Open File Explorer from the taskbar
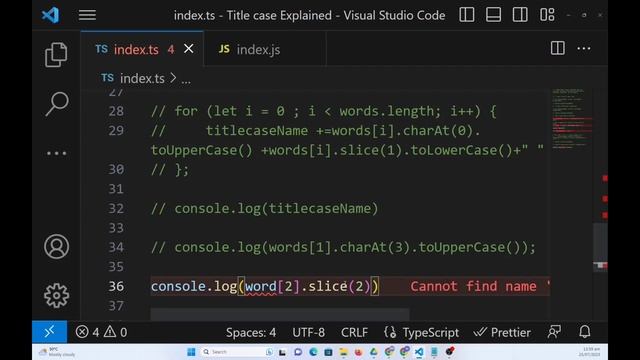The width and height of the screenshot is (640, 360). pyautogui.click(x=343, y=352)
